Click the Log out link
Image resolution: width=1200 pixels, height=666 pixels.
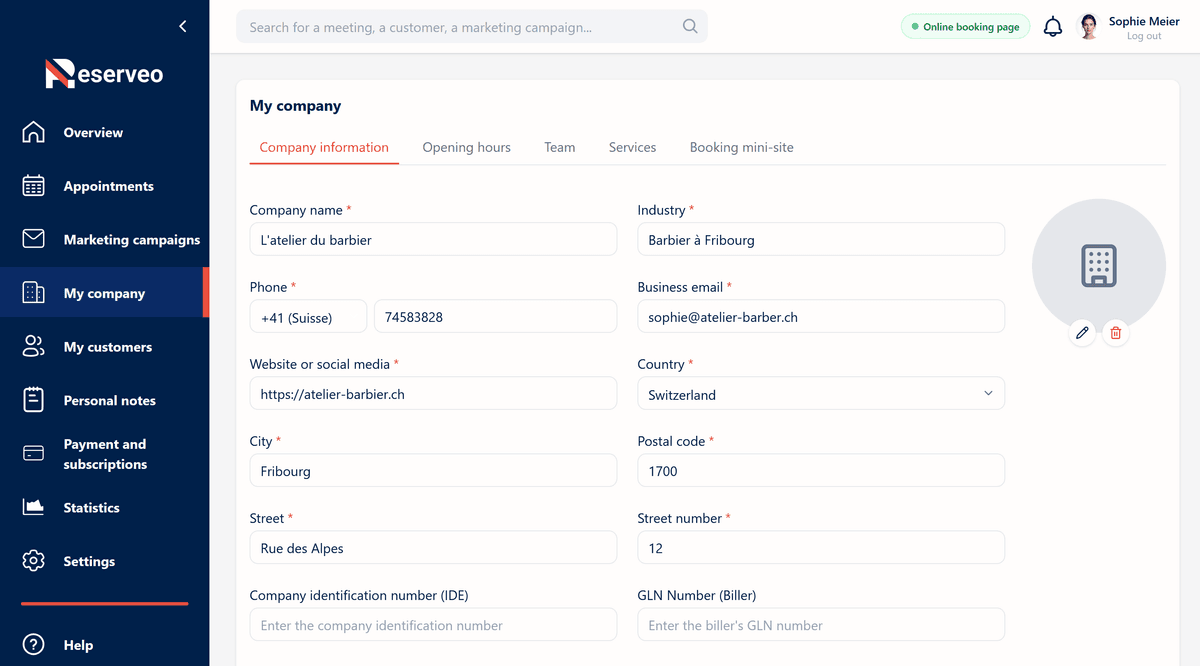1144,36
